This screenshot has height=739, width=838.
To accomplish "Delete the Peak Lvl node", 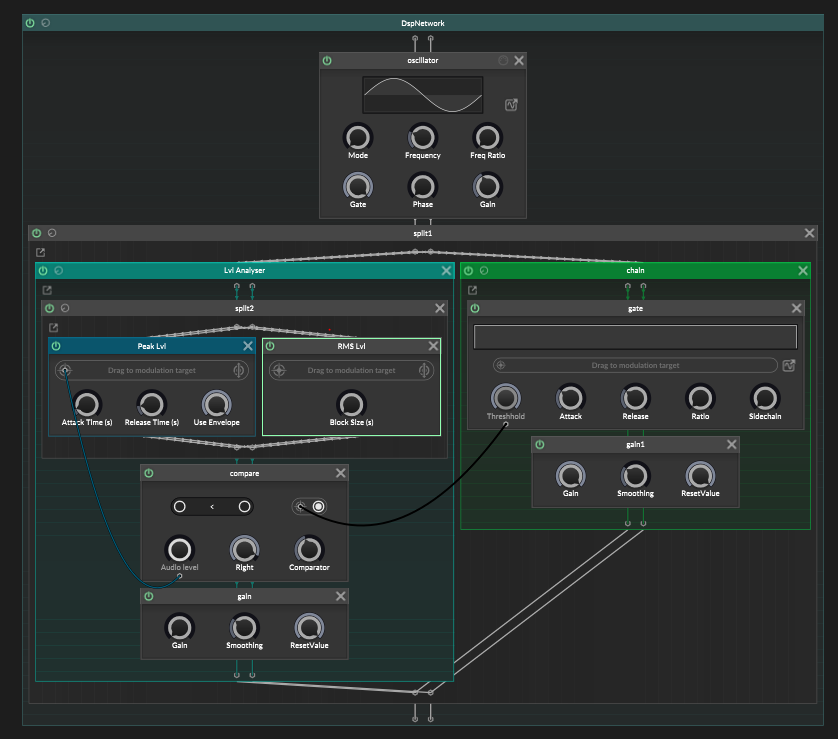I will click(248, 346).
